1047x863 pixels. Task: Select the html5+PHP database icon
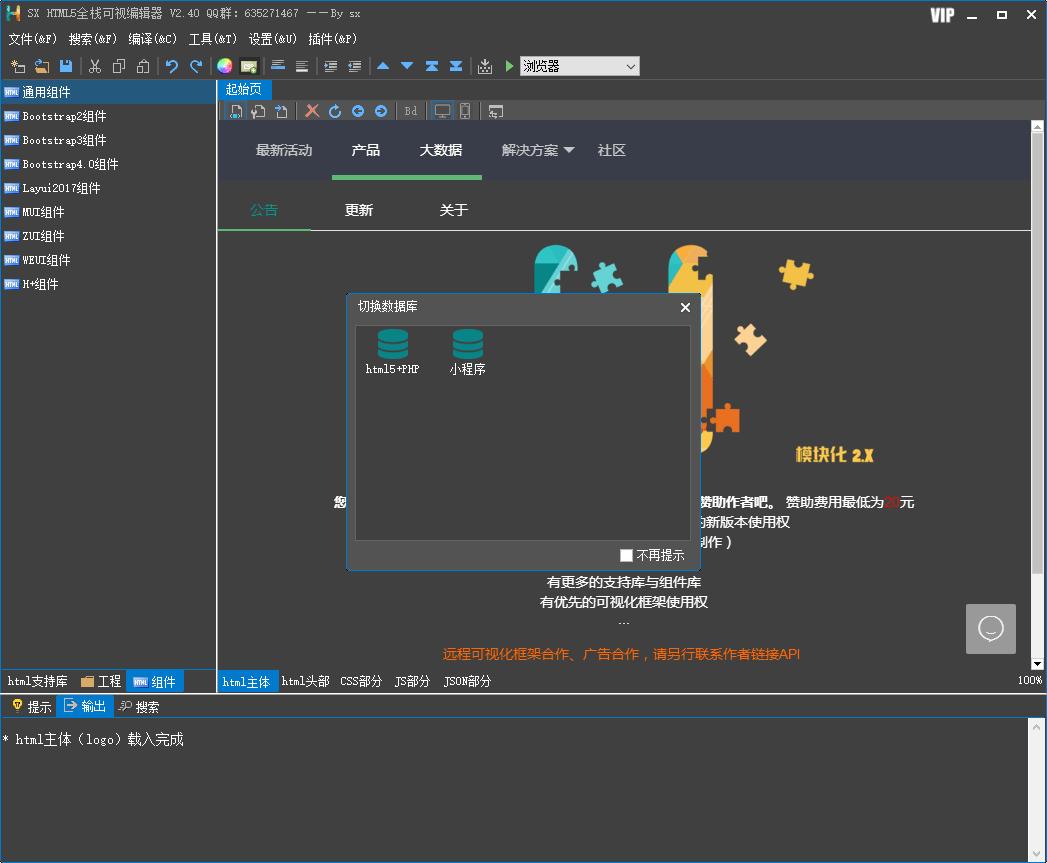click(392, 345)
